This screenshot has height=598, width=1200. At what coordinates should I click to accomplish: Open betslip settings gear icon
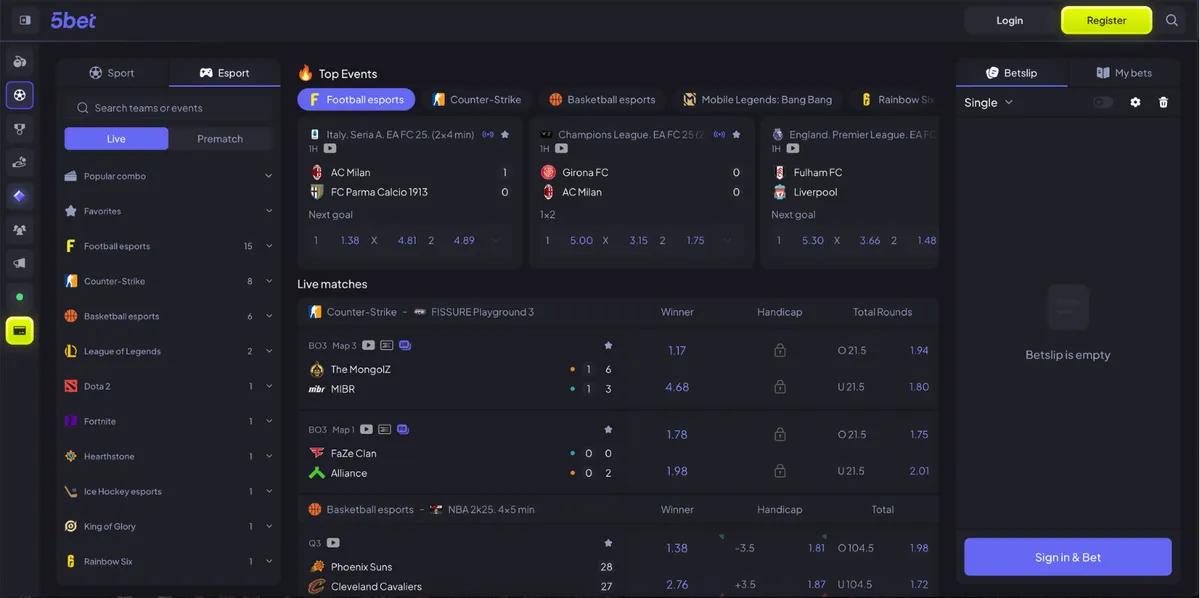tap(1135, 102)
